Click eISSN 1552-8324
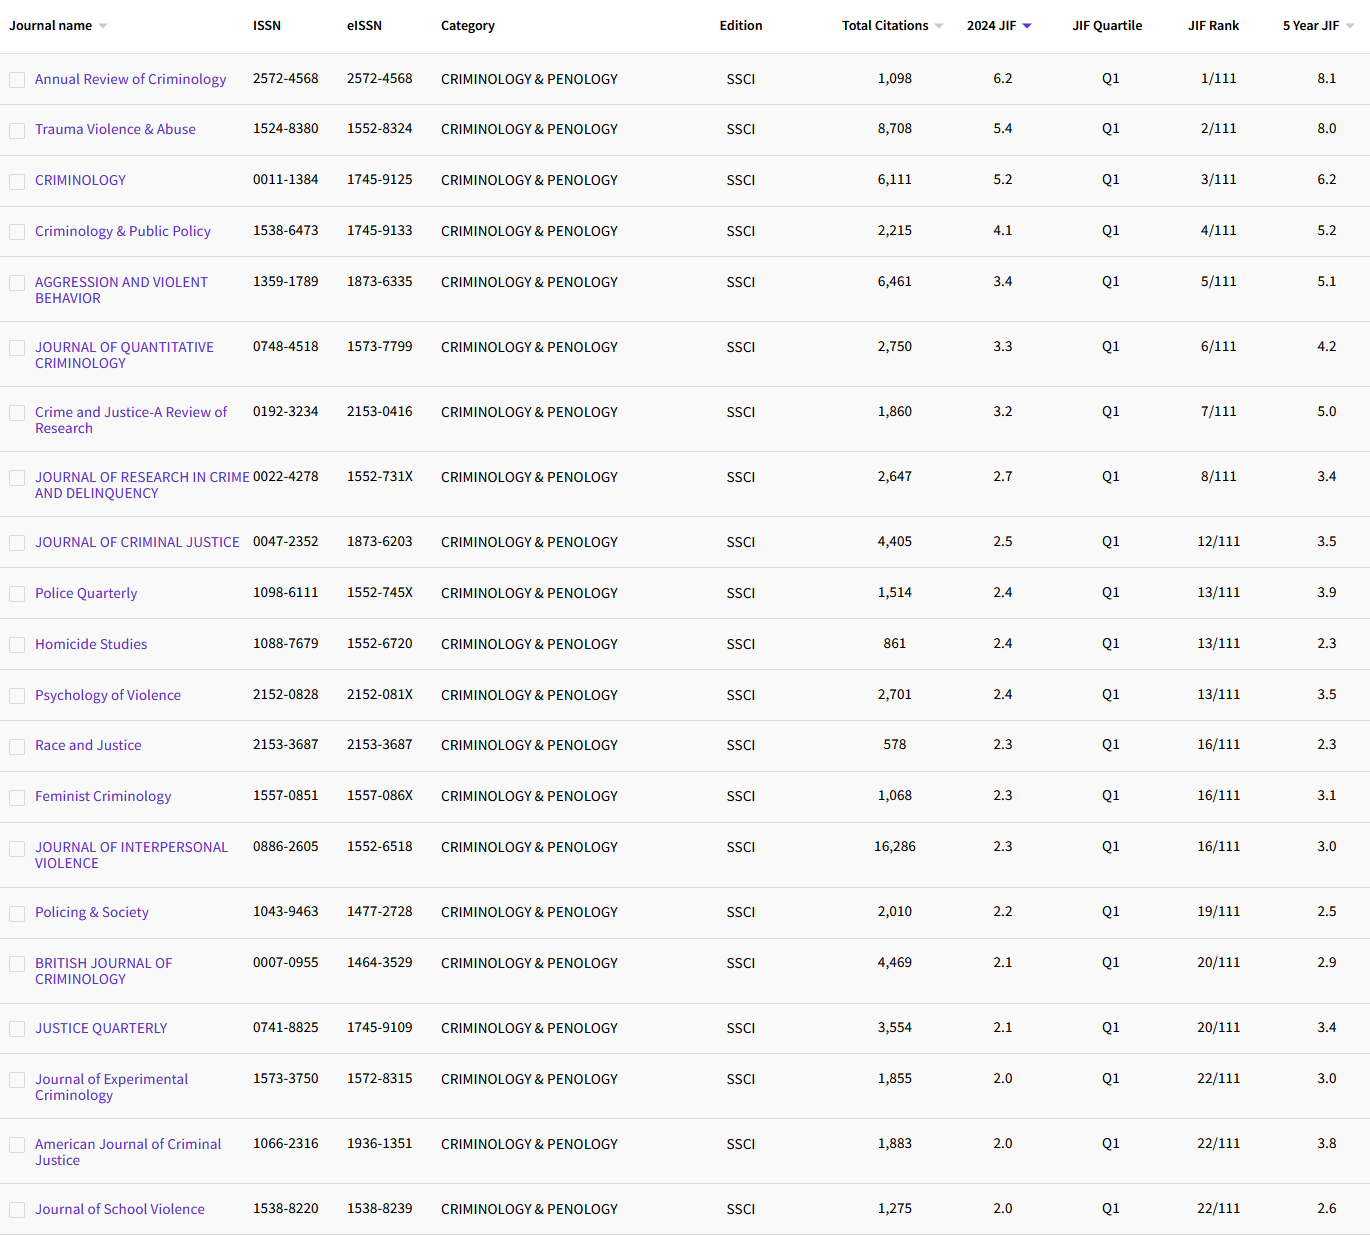Viewport: 1370px width, 1236px height. coord(380,128)
